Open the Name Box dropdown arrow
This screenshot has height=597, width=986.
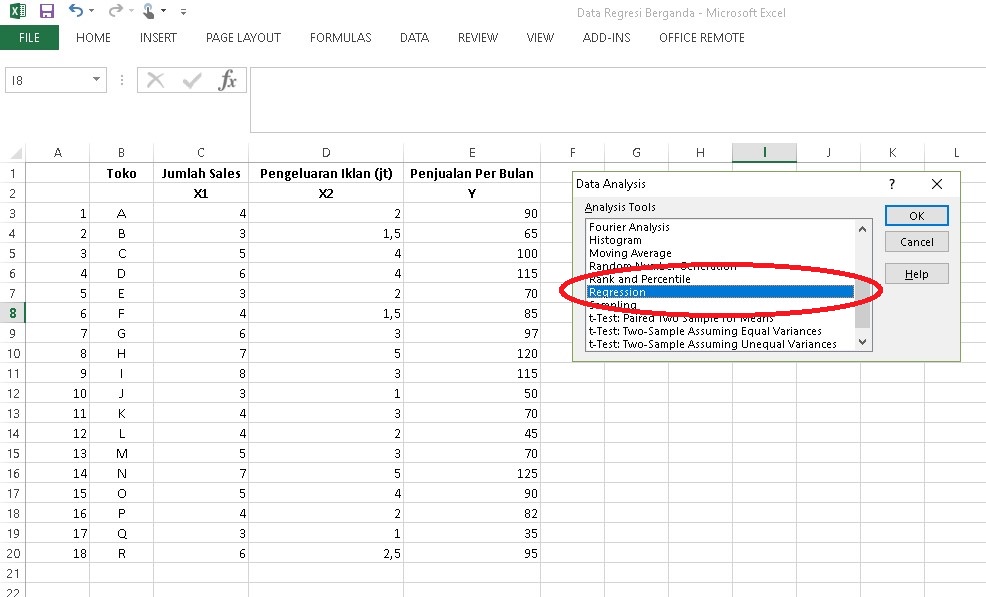click(96, 81)
